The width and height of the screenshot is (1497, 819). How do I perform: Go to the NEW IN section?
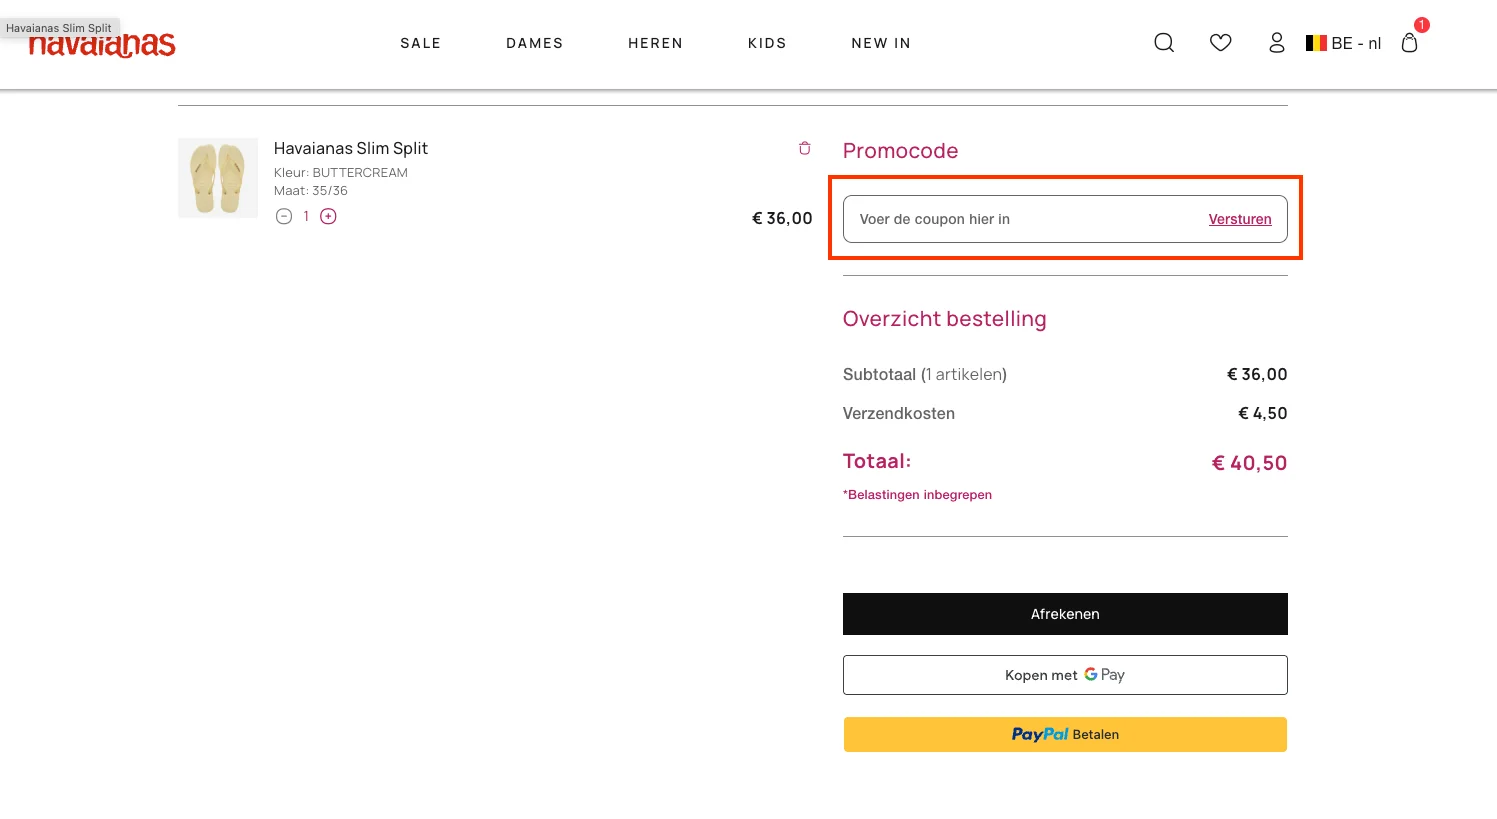tap(880, 43)
